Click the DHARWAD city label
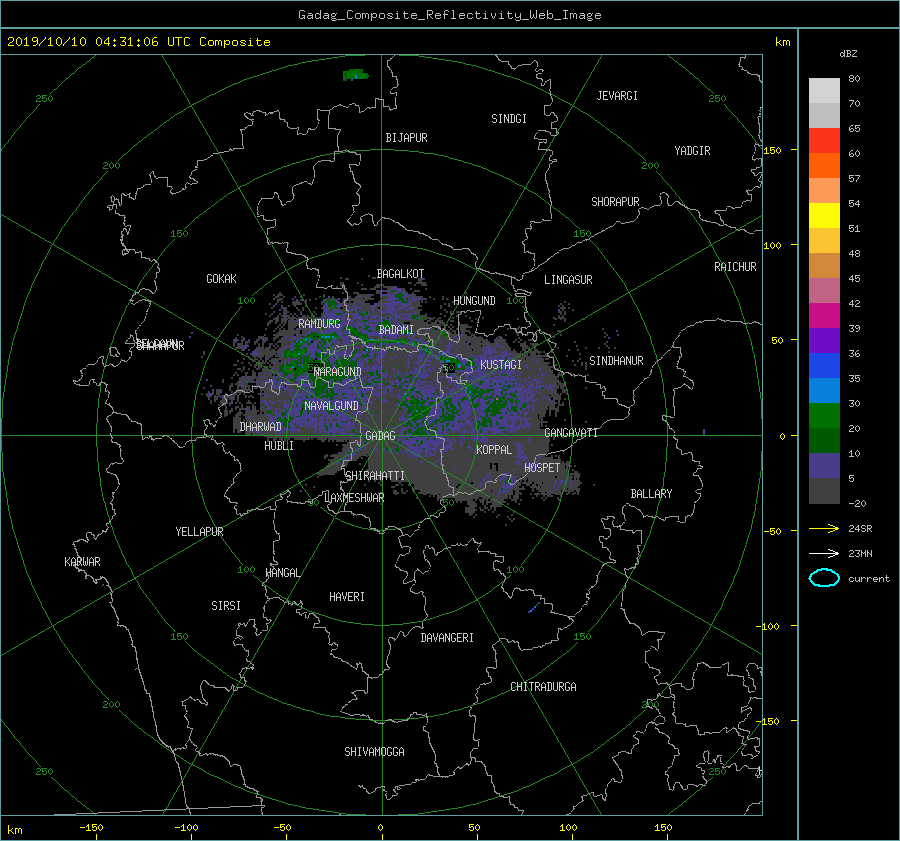Screen dimensions: 900x841 261,427
